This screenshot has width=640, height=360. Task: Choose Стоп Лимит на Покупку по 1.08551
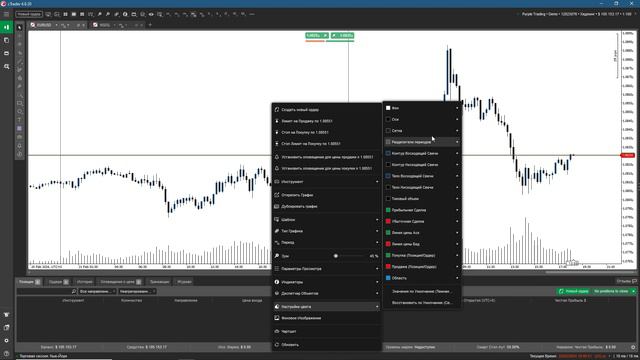pos(327,144)
